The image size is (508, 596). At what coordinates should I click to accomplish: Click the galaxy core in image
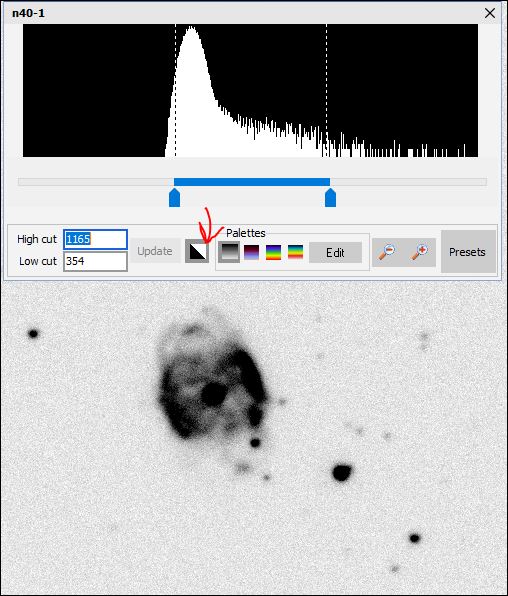[x=214, y=394]
